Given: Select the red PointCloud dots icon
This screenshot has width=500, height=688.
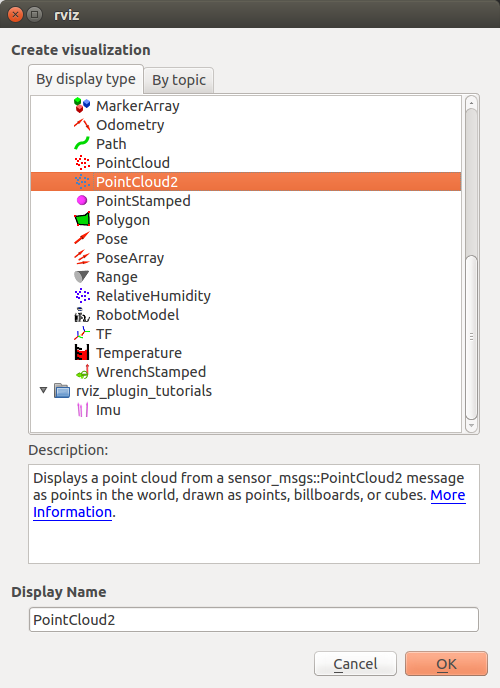Looking at the screenshot, I should pos(82,162).
